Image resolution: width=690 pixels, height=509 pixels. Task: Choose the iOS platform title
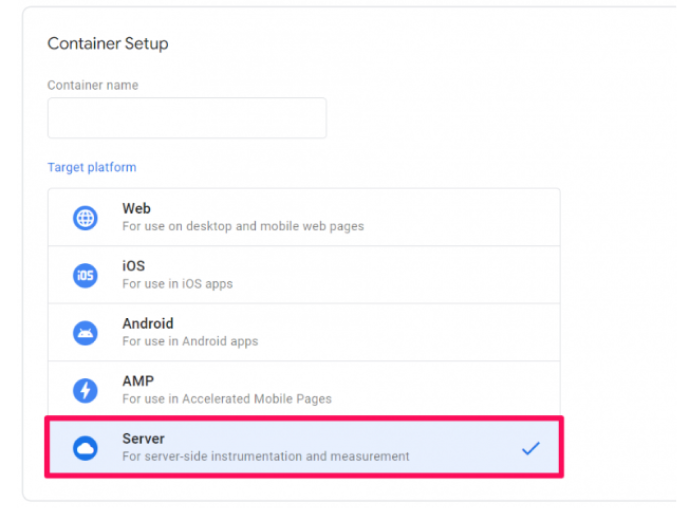point(133,266)
